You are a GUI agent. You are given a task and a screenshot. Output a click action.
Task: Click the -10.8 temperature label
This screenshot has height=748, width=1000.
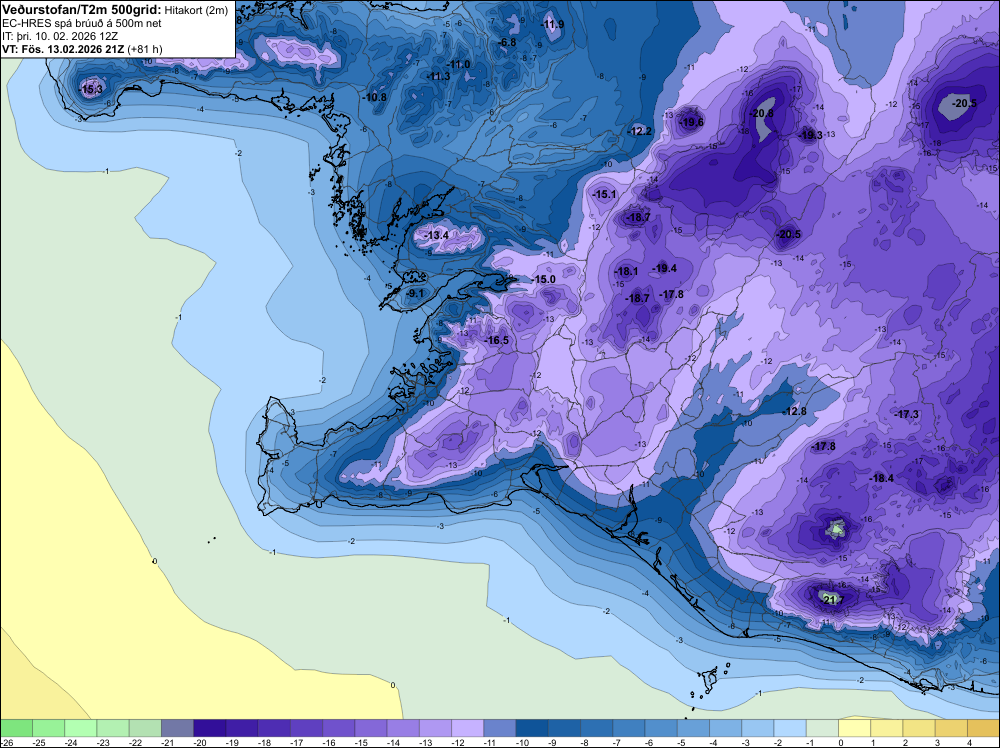[x=374, y=98]
